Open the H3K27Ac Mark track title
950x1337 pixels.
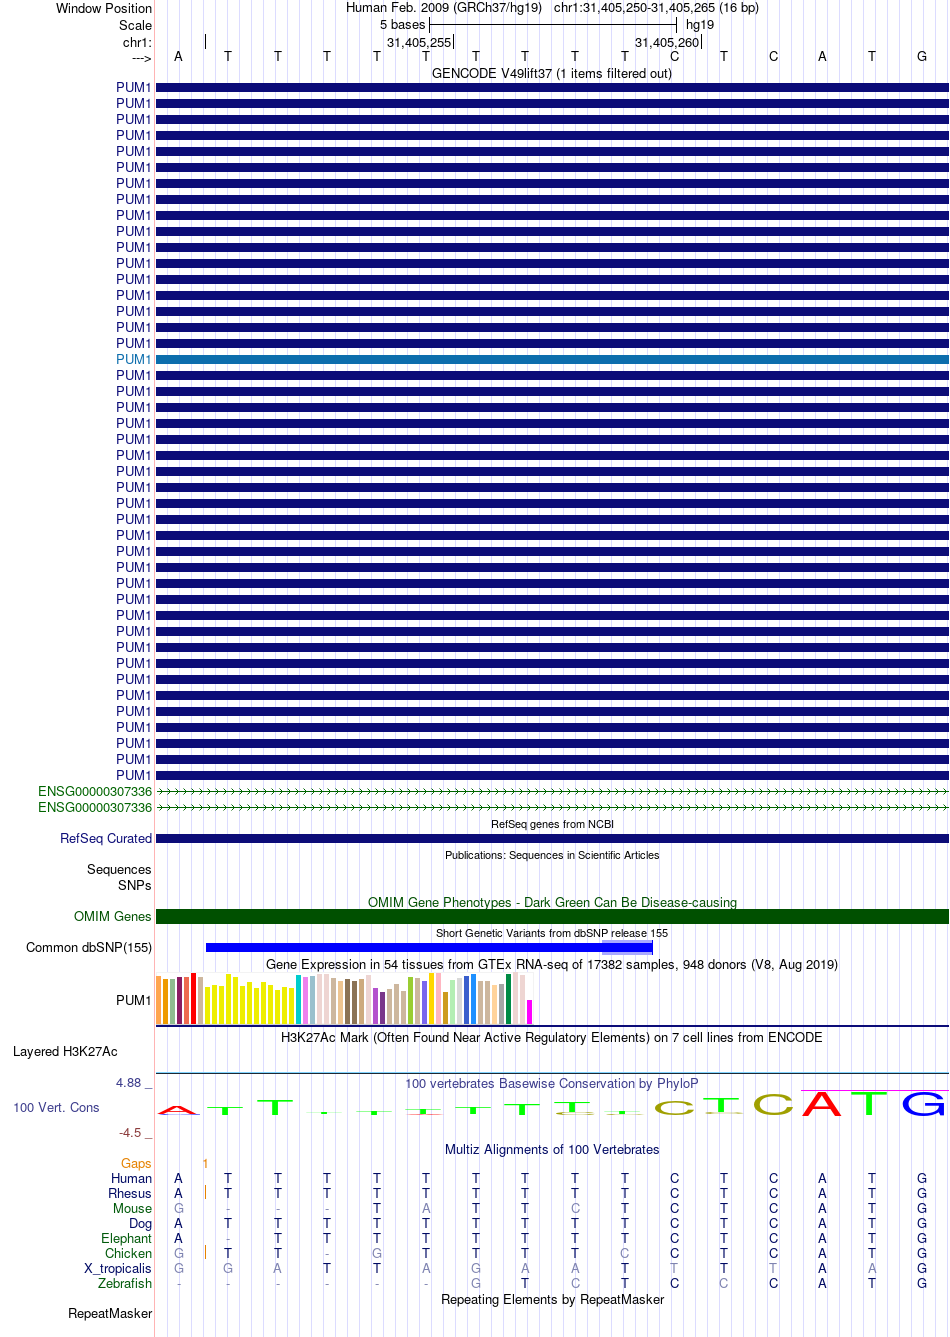pos(552,1037)
